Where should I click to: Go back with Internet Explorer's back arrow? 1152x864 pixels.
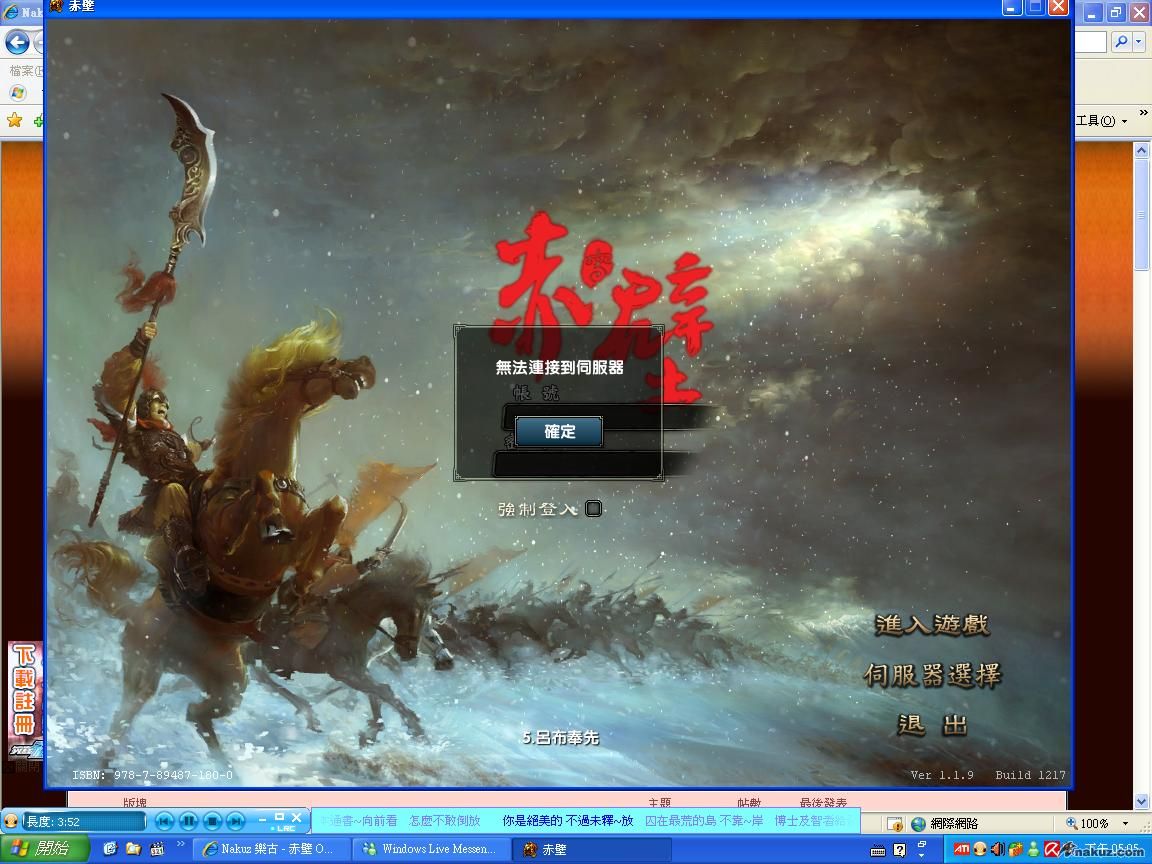click(17, 43)
